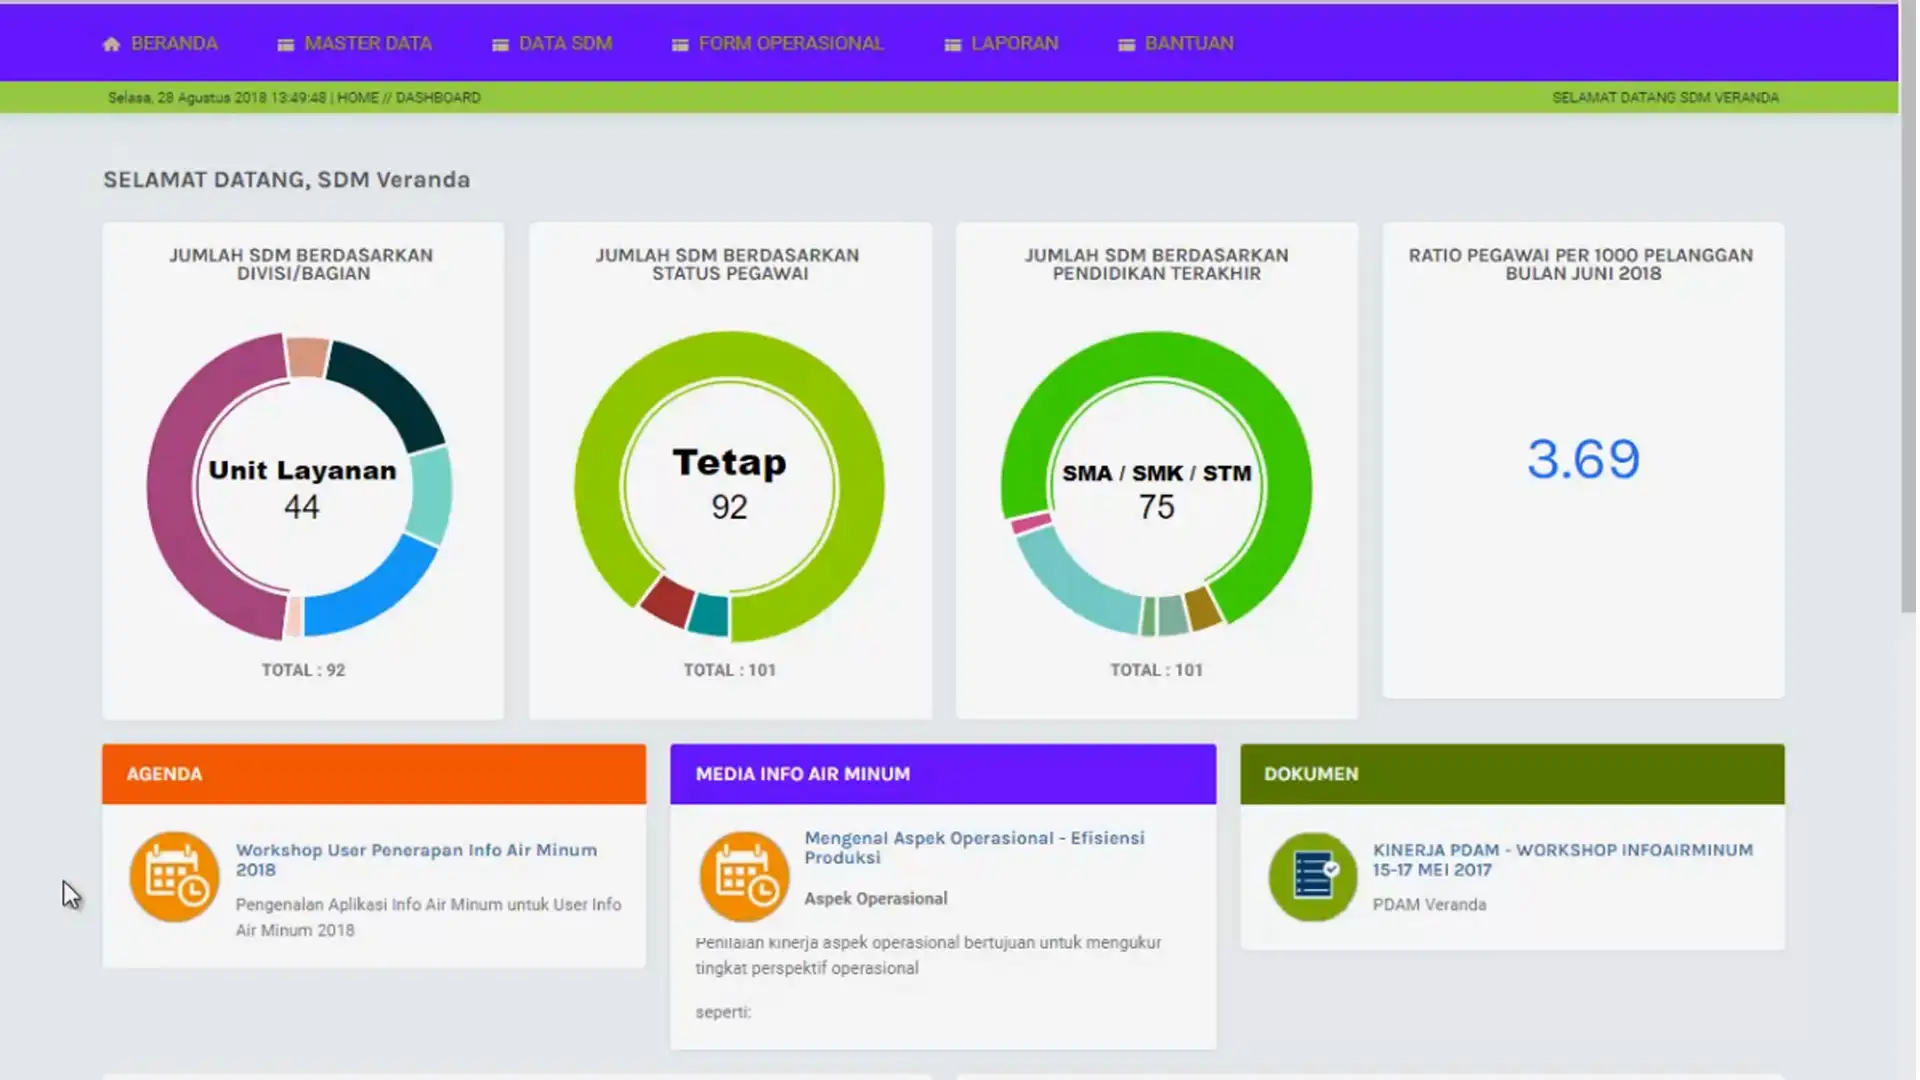Click the icon beside MASTER DATA menu
This screenshot has width=1920, height=1080.
pos(286,45)
